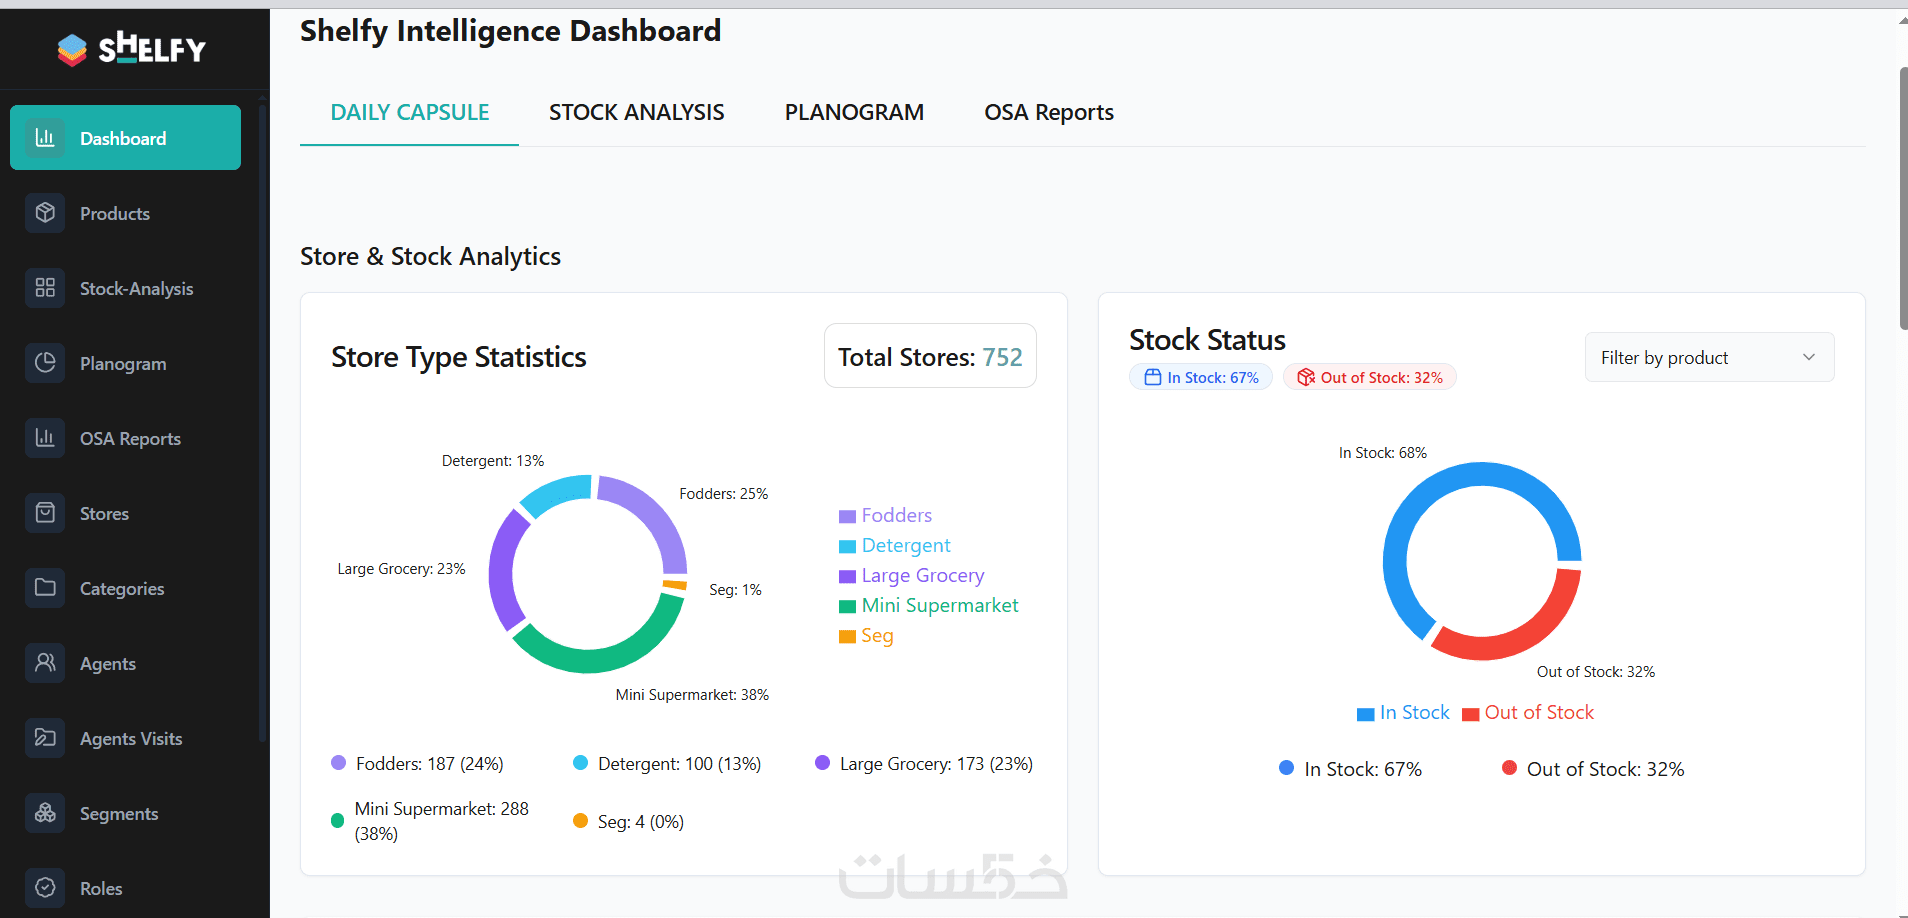Click the Stores shopping bag icon

pyautogui.click(x=45, y=513)
